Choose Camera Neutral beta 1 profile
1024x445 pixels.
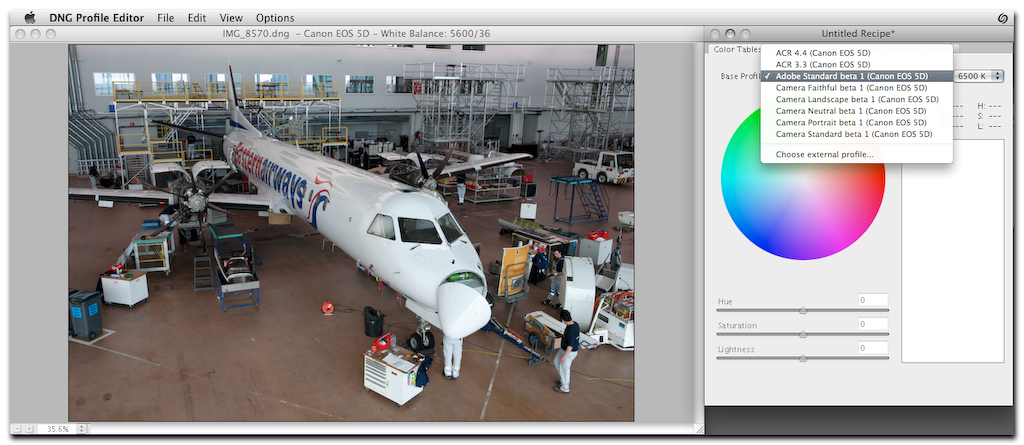pyautogui.click(x=856, y=111)
